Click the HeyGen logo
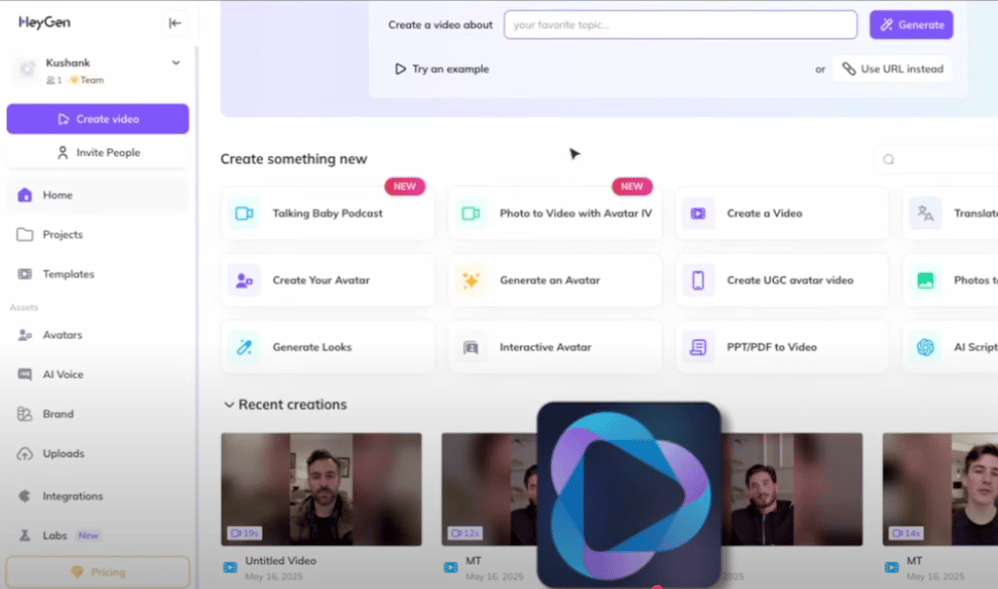Screen dimensions: 998x589 click(x=45, y=22)
